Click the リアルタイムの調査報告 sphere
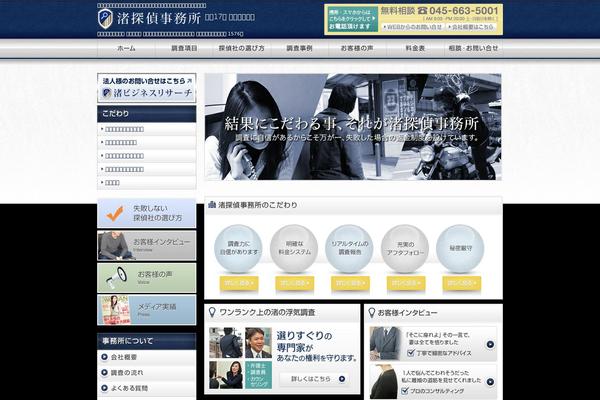Screen dimensions: 600x400 [x=349, y=248]
